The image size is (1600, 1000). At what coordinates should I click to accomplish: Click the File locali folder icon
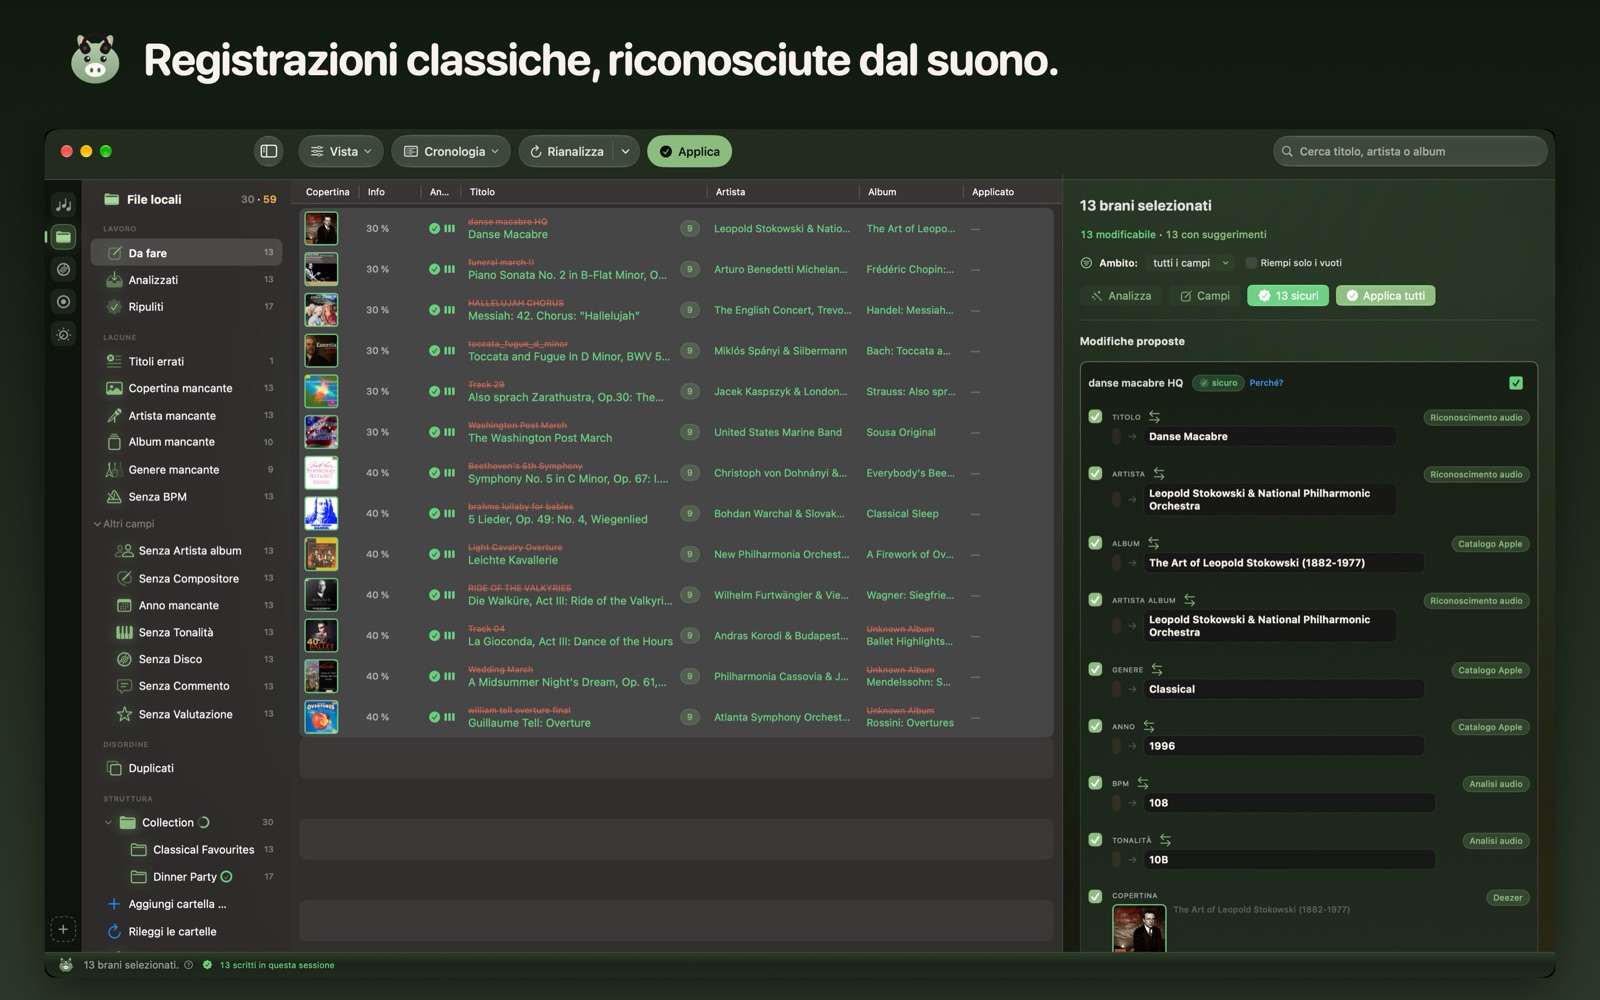click(111, 199)
